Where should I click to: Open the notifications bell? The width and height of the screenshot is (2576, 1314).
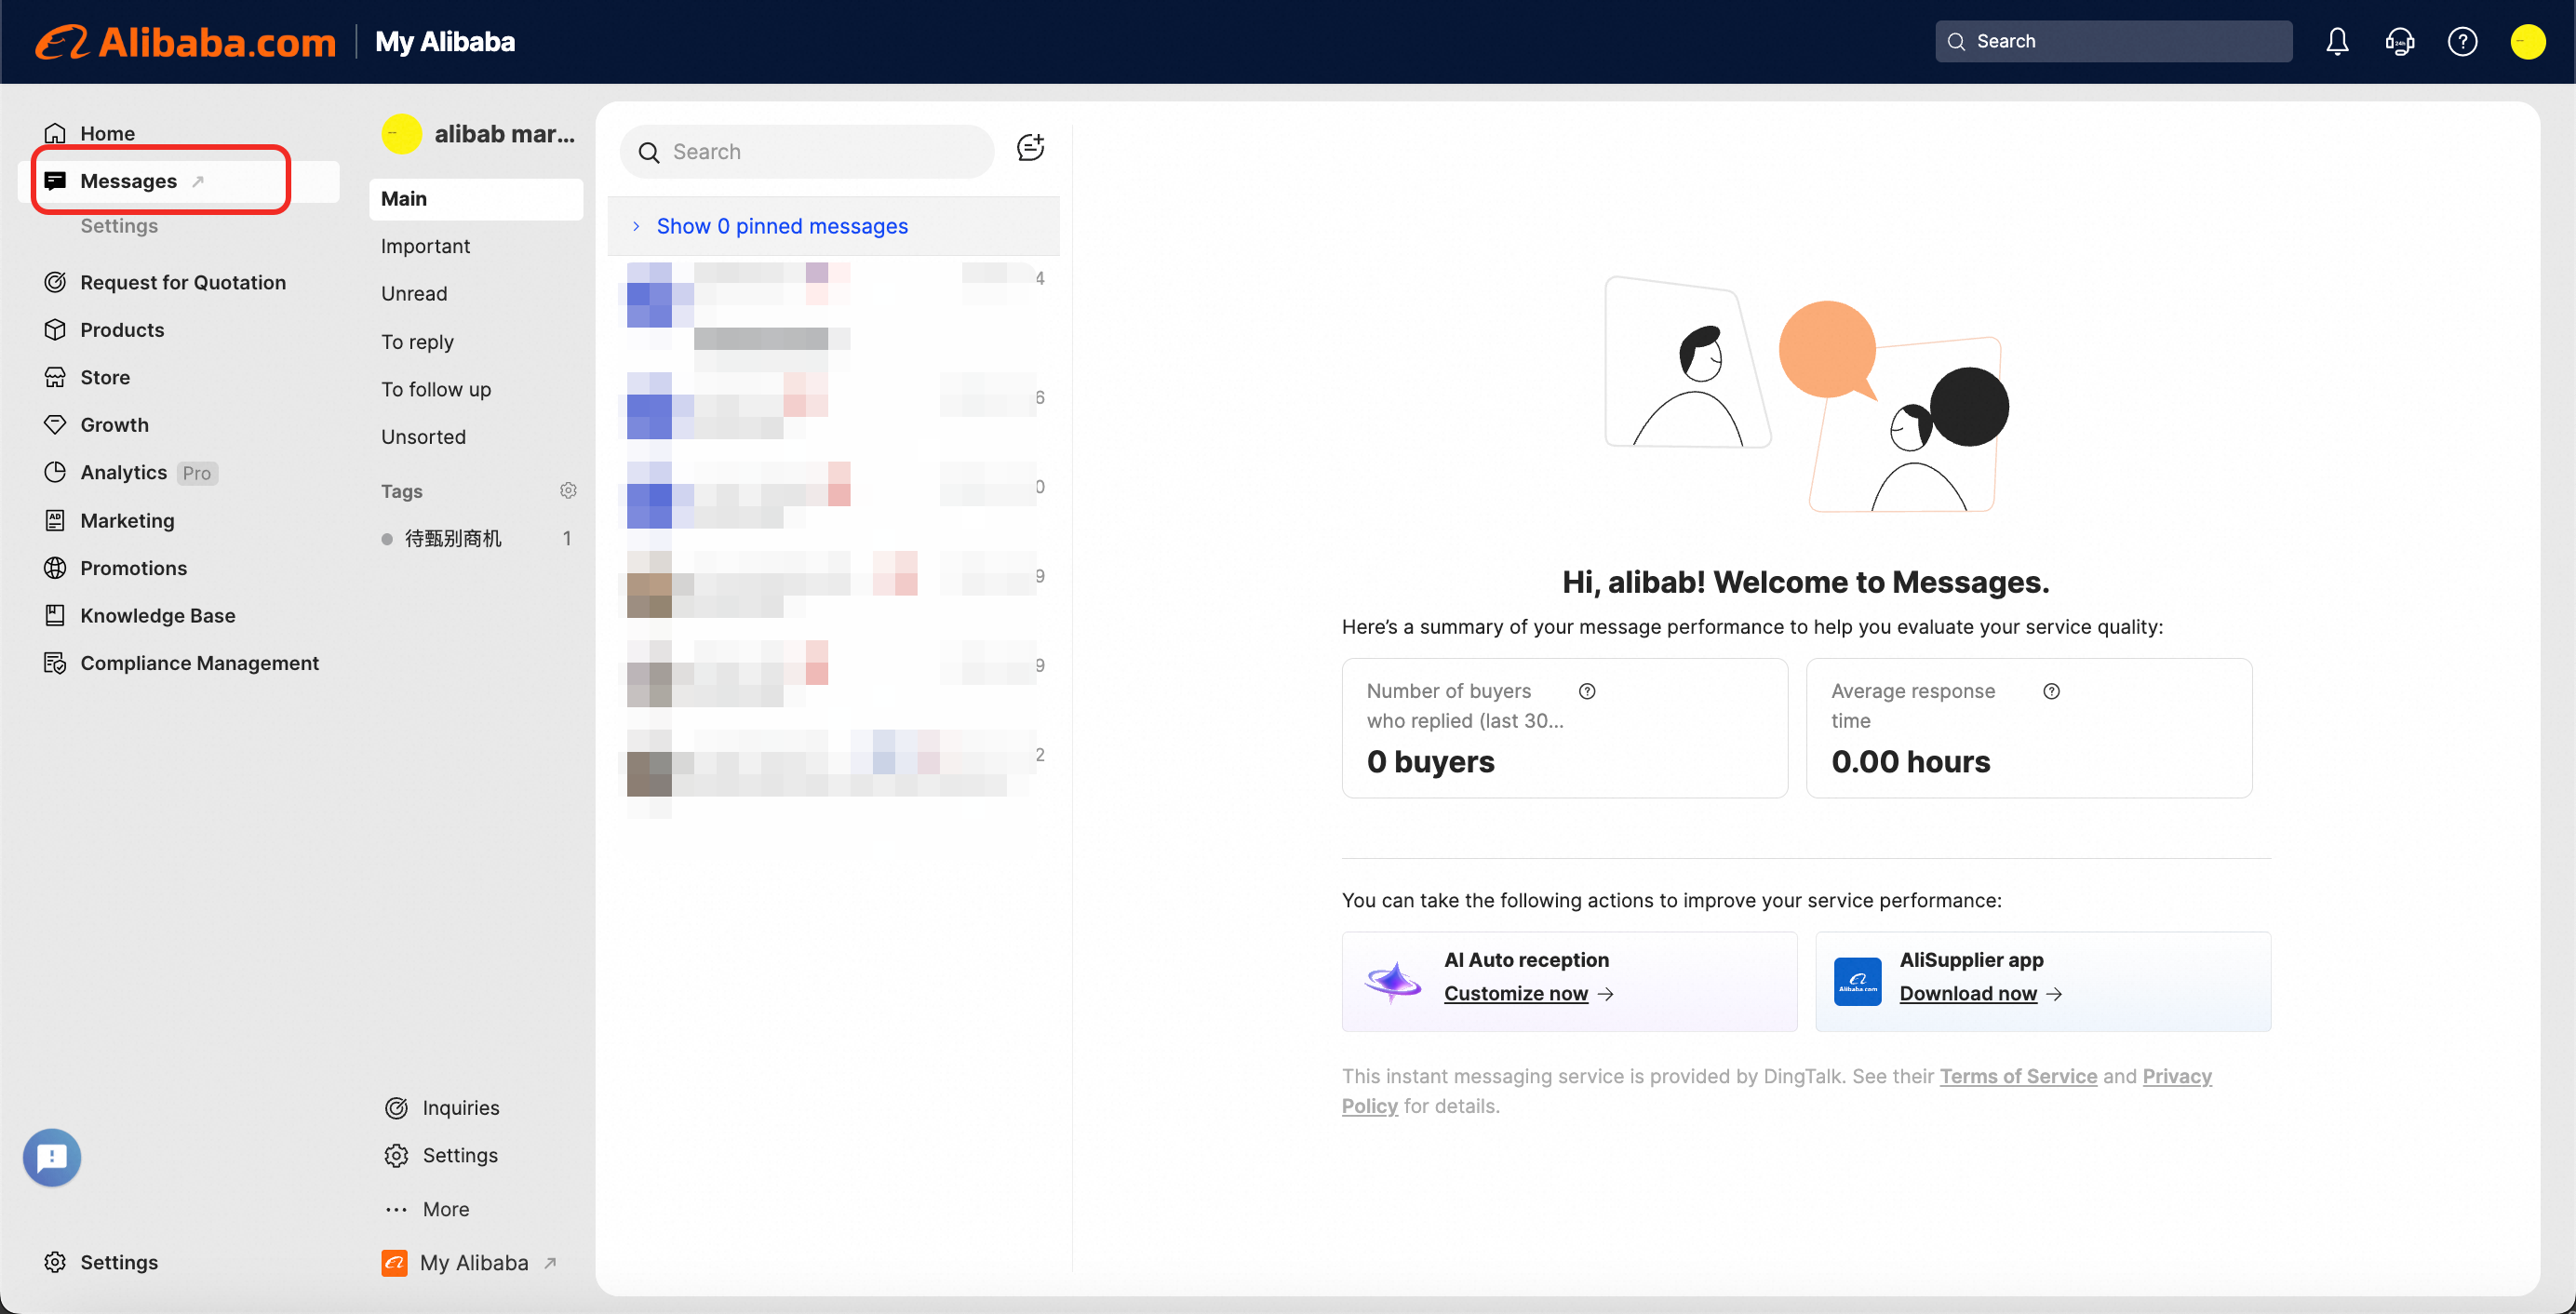tap(2337, 42)
